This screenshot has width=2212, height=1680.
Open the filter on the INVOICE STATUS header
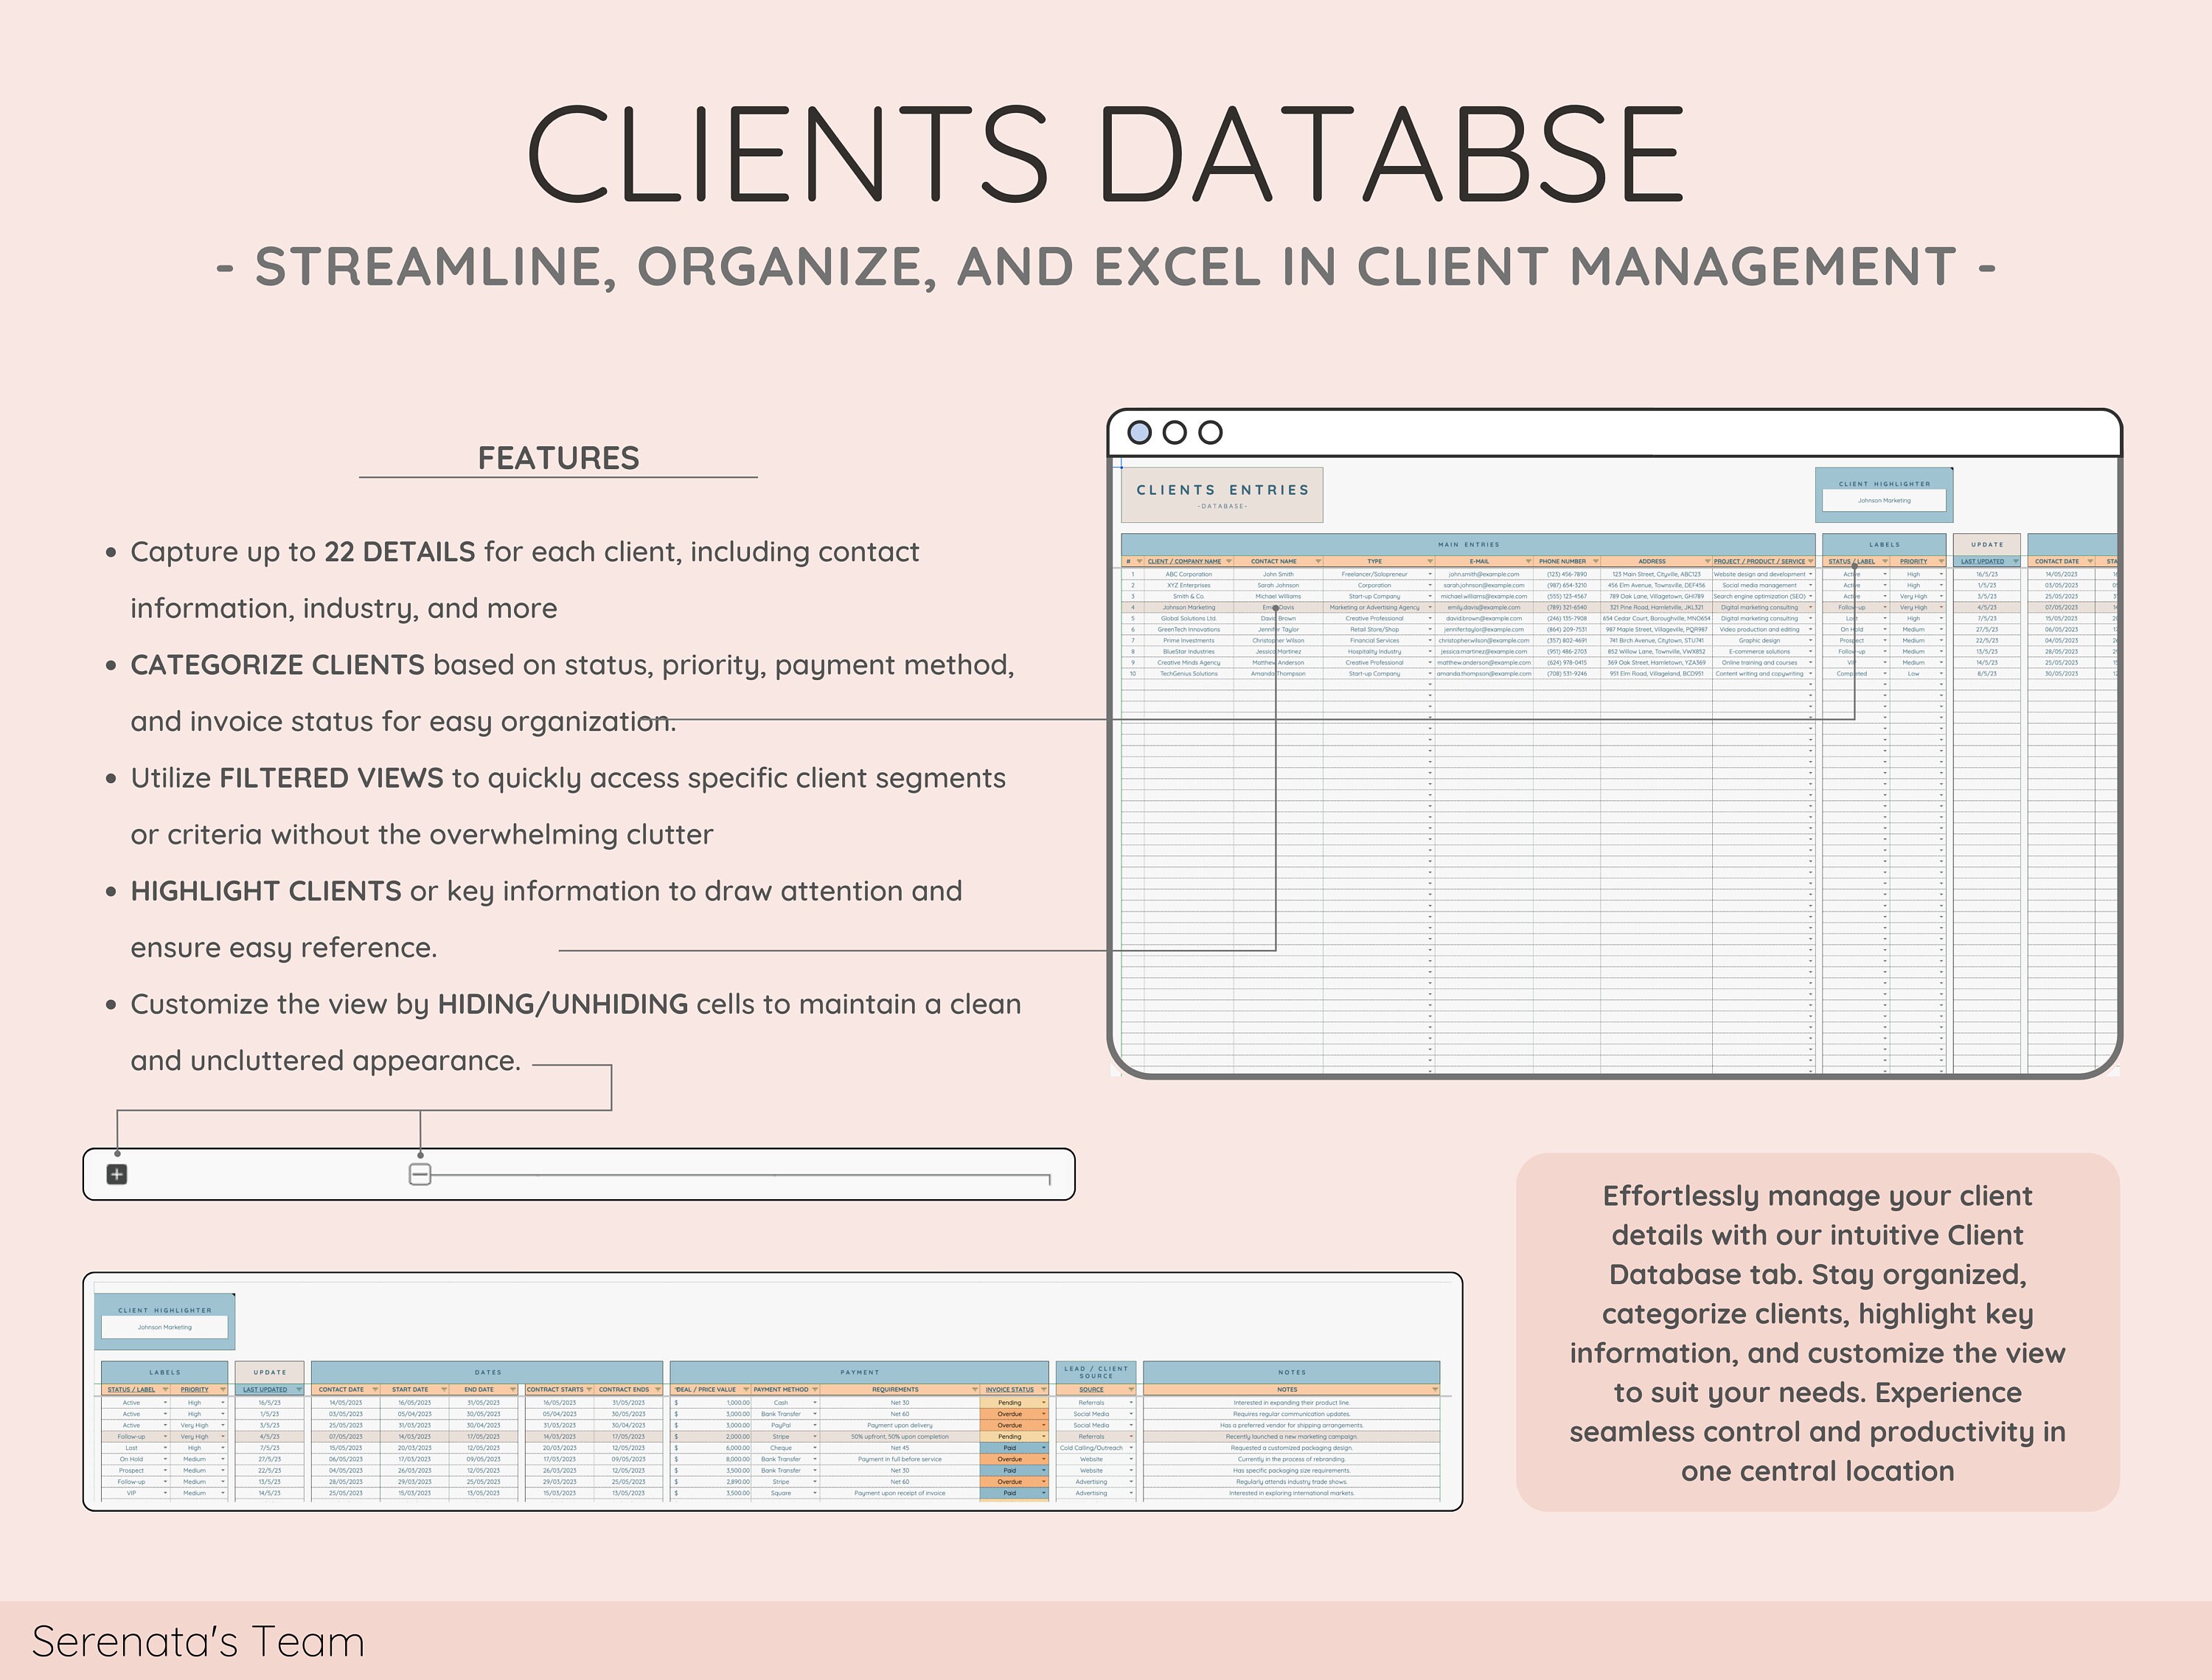point(1044,1390)
